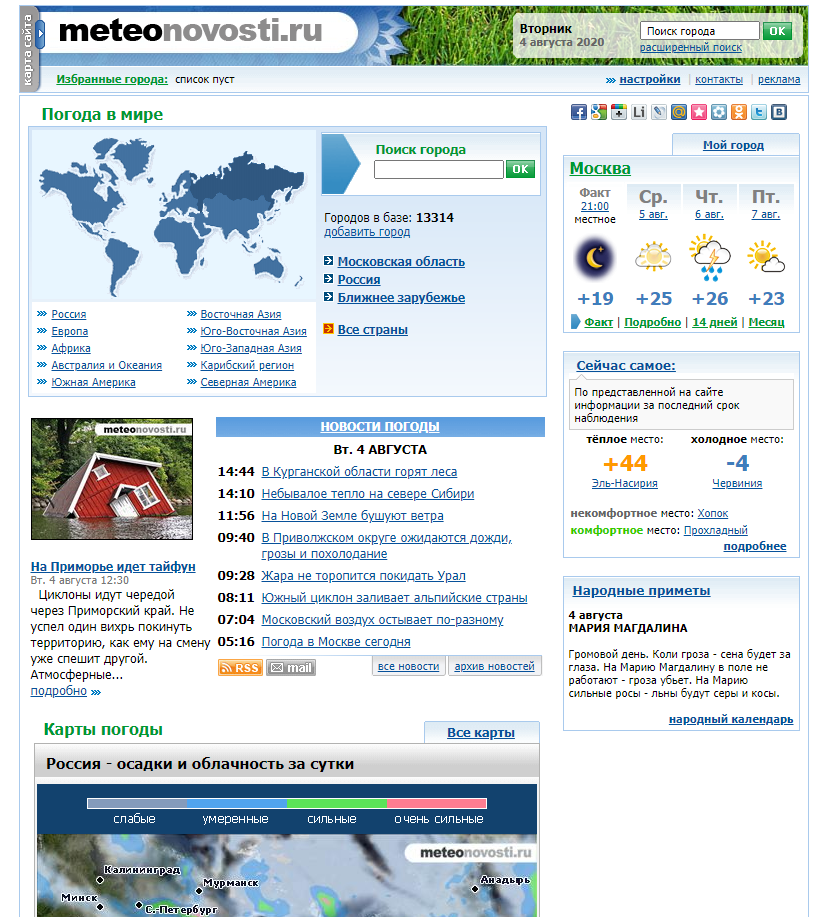839x917 pixels.
Task: Select 'Восточная Азия' region link
Action: pyautogui.click(x=240, y=315)
